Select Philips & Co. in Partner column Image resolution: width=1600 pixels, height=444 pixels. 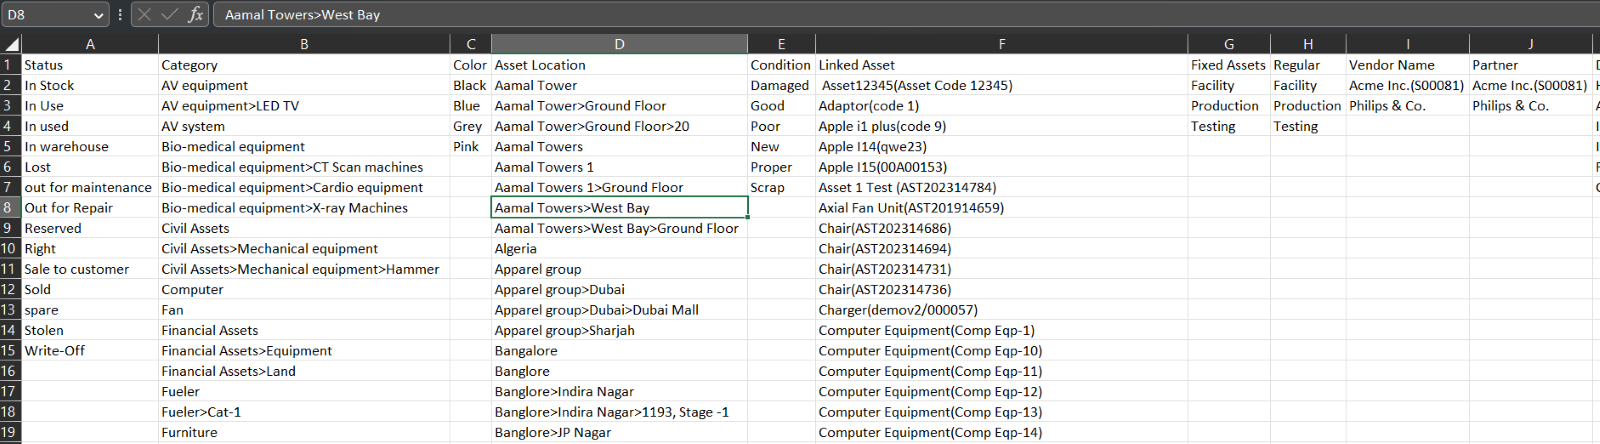(1531, 106)
